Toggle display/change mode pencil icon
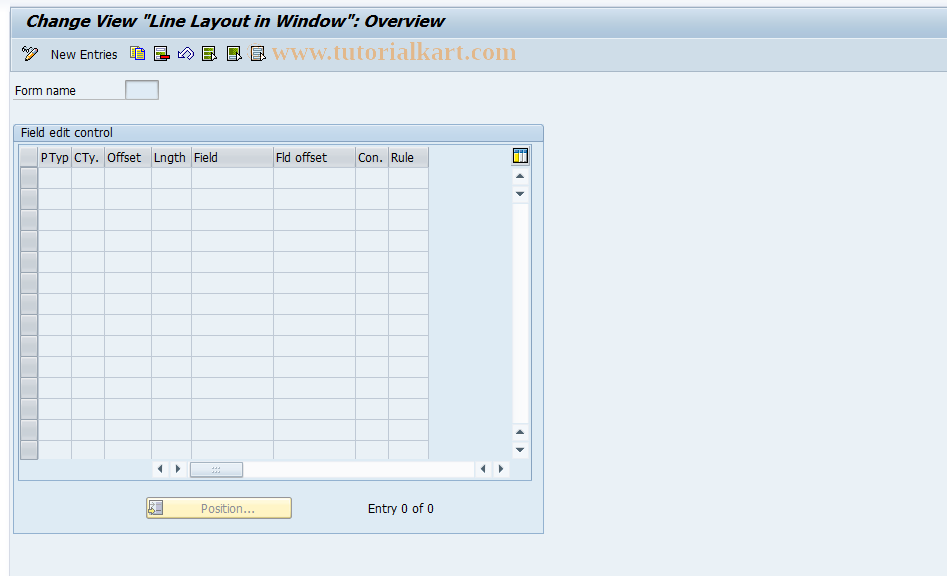 pos(29,54)
